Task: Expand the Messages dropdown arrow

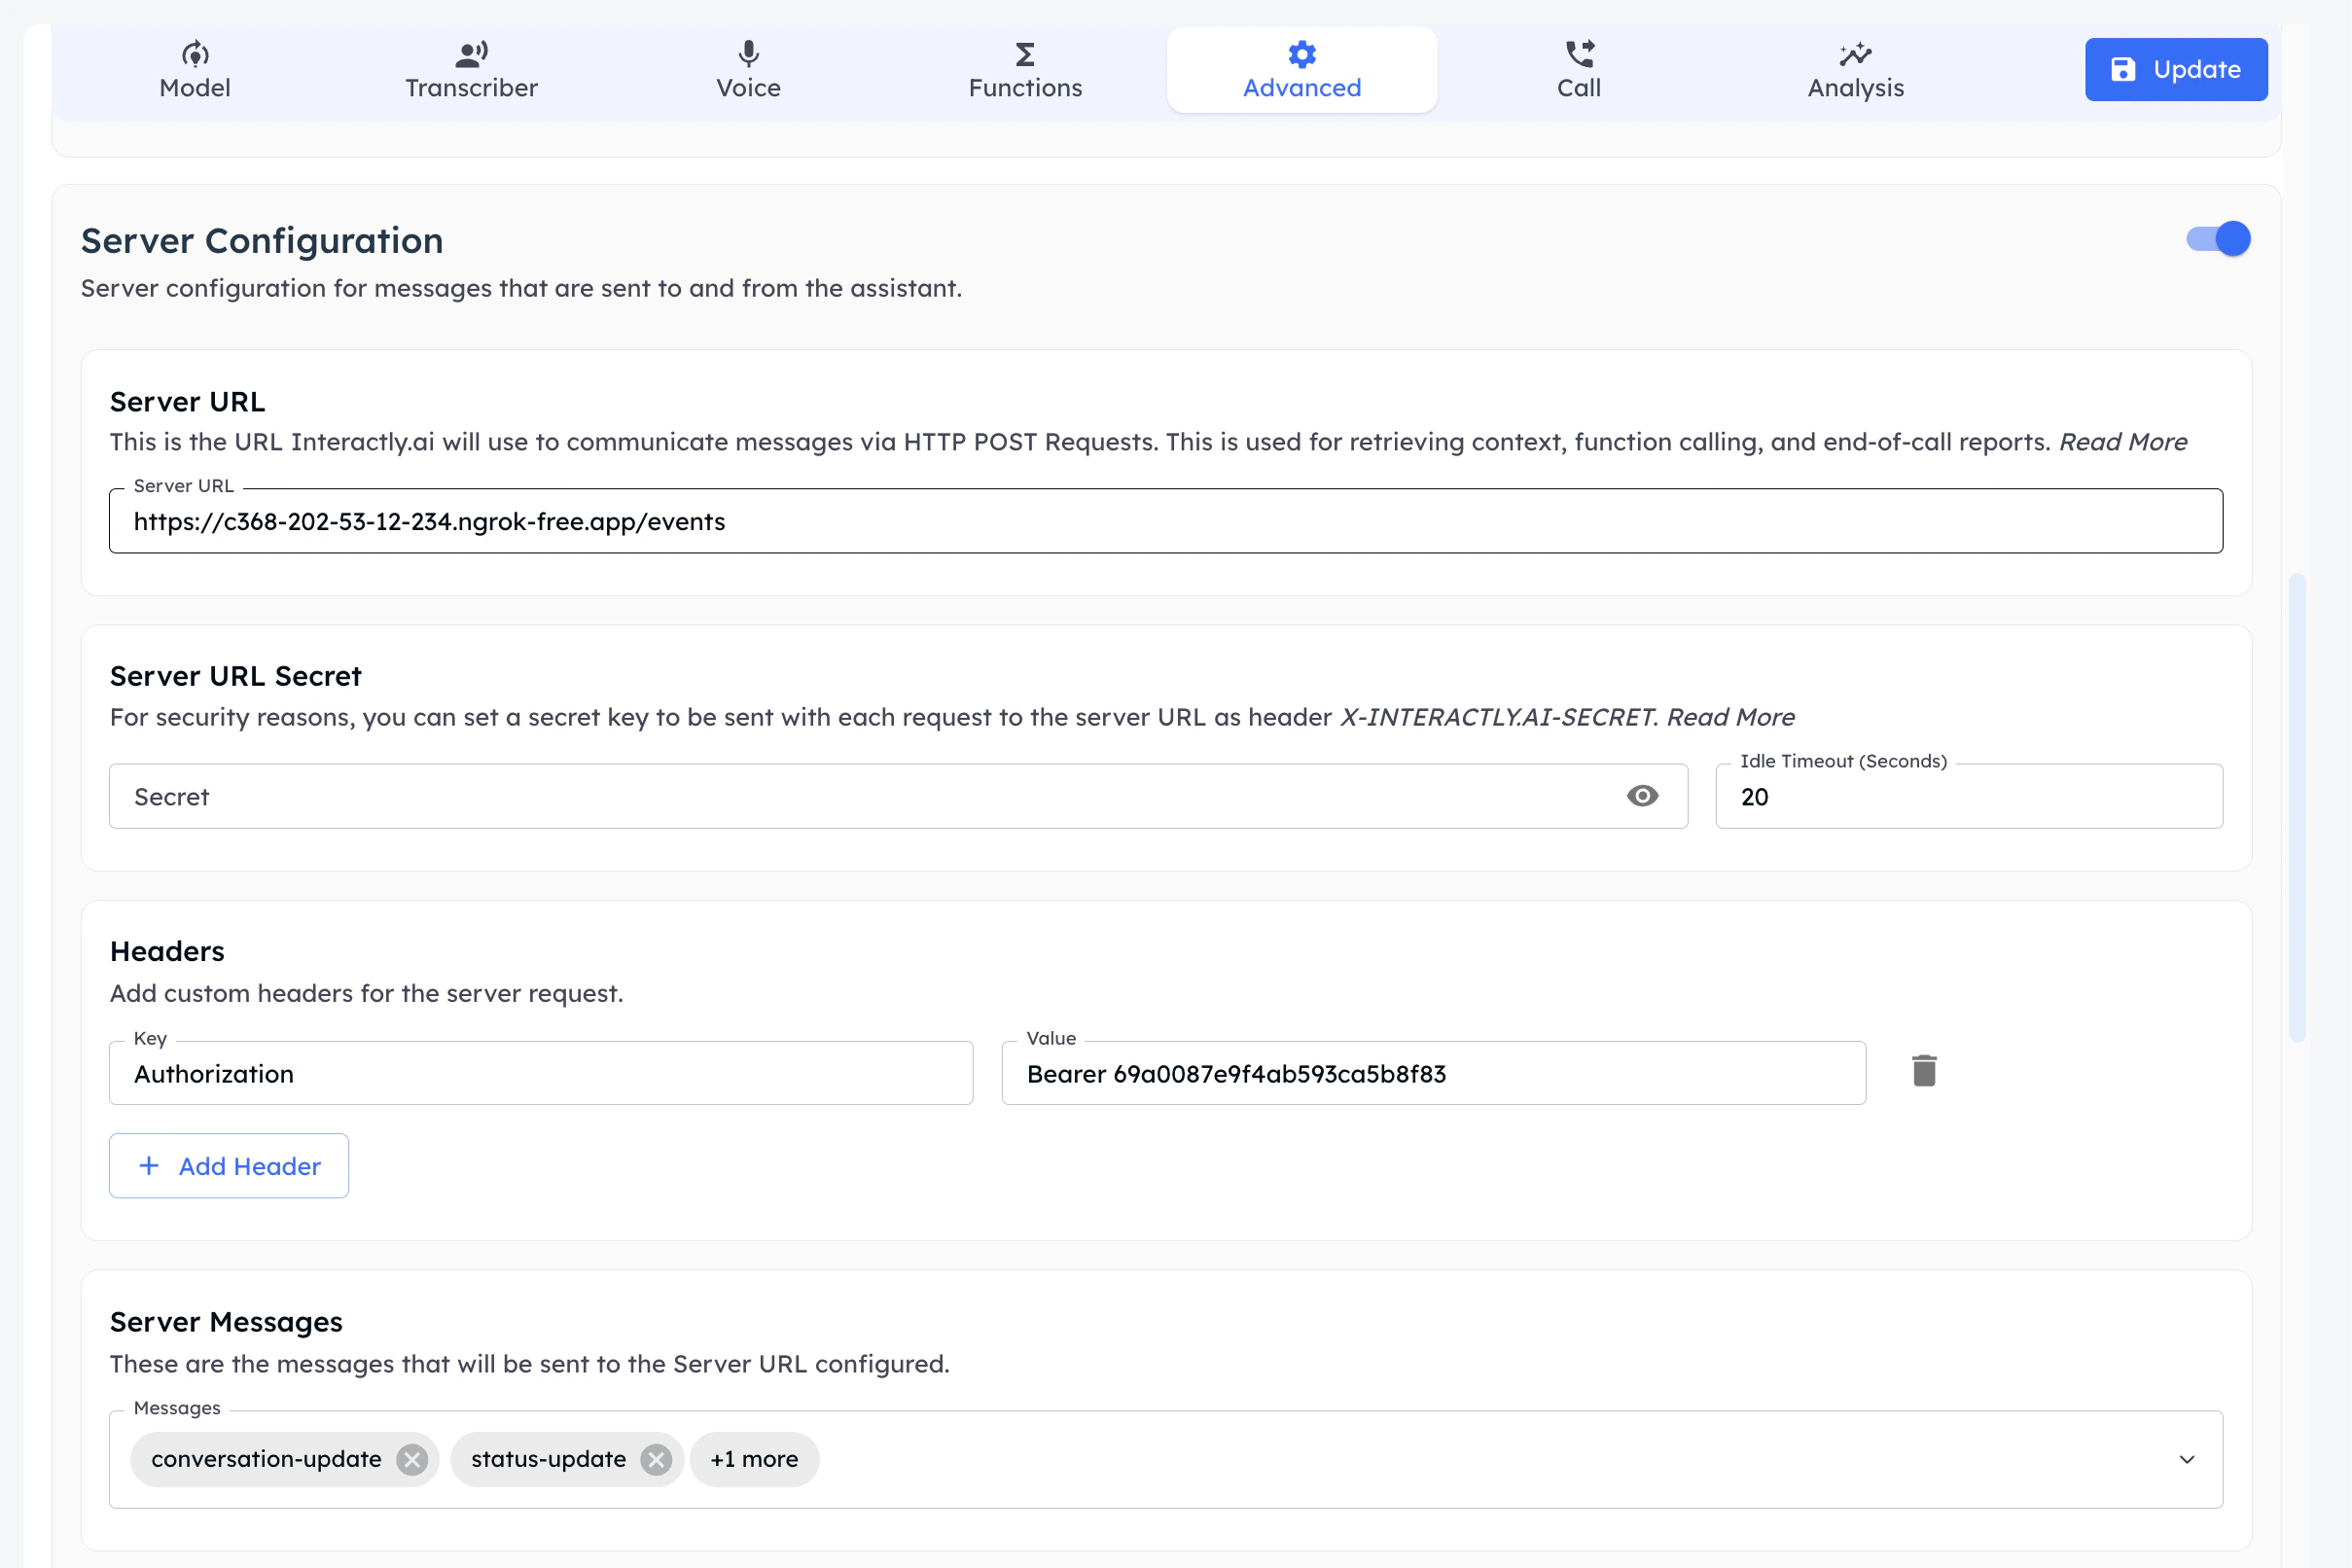Action: click(2187, 1459)
